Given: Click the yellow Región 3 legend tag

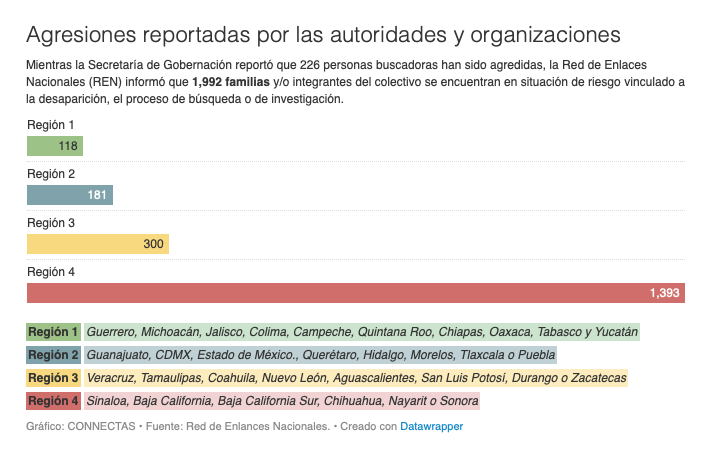Looking at the screenshot, I should click(54, 378).
